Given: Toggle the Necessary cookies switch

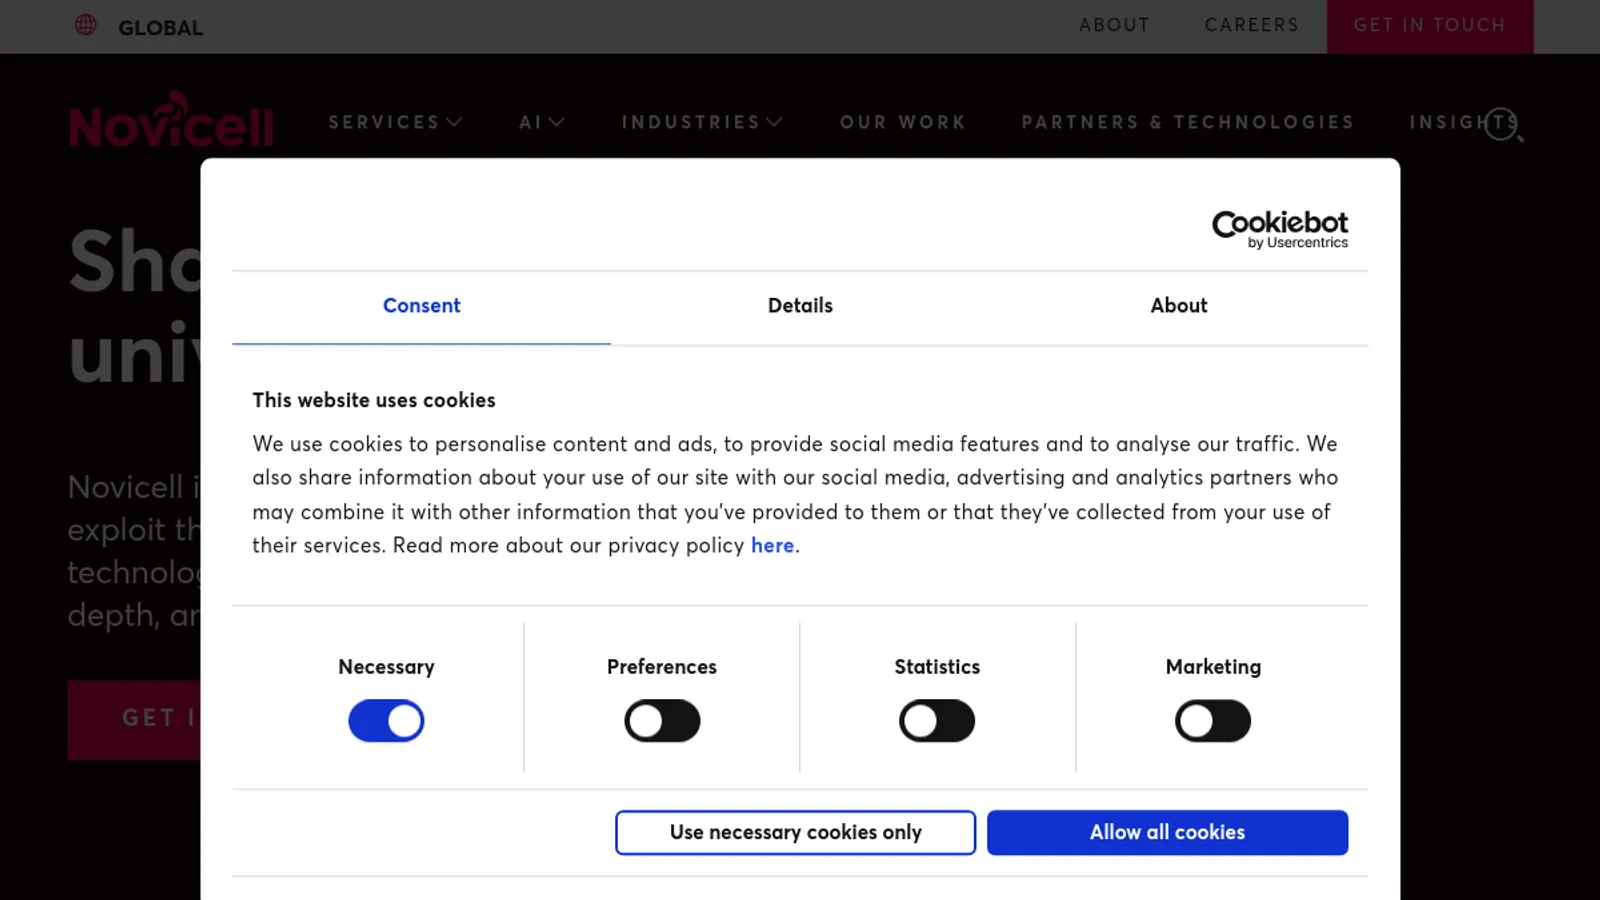Looking at the screenshot, I should (386, 721).
